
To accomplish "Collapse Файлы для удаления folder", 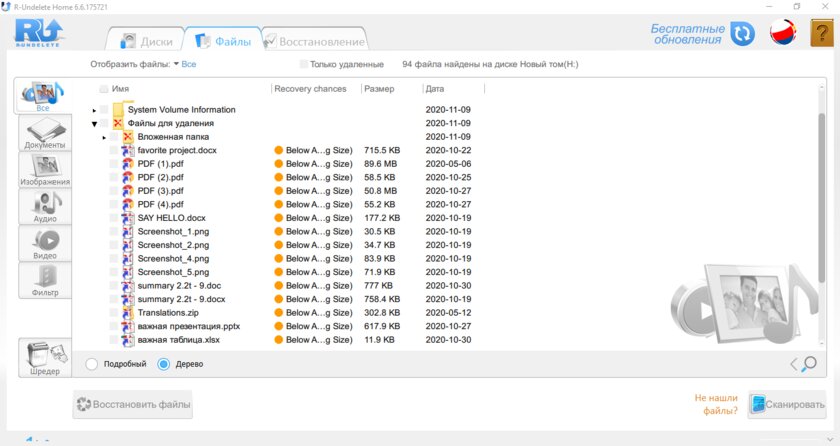I will pos(94,124).
